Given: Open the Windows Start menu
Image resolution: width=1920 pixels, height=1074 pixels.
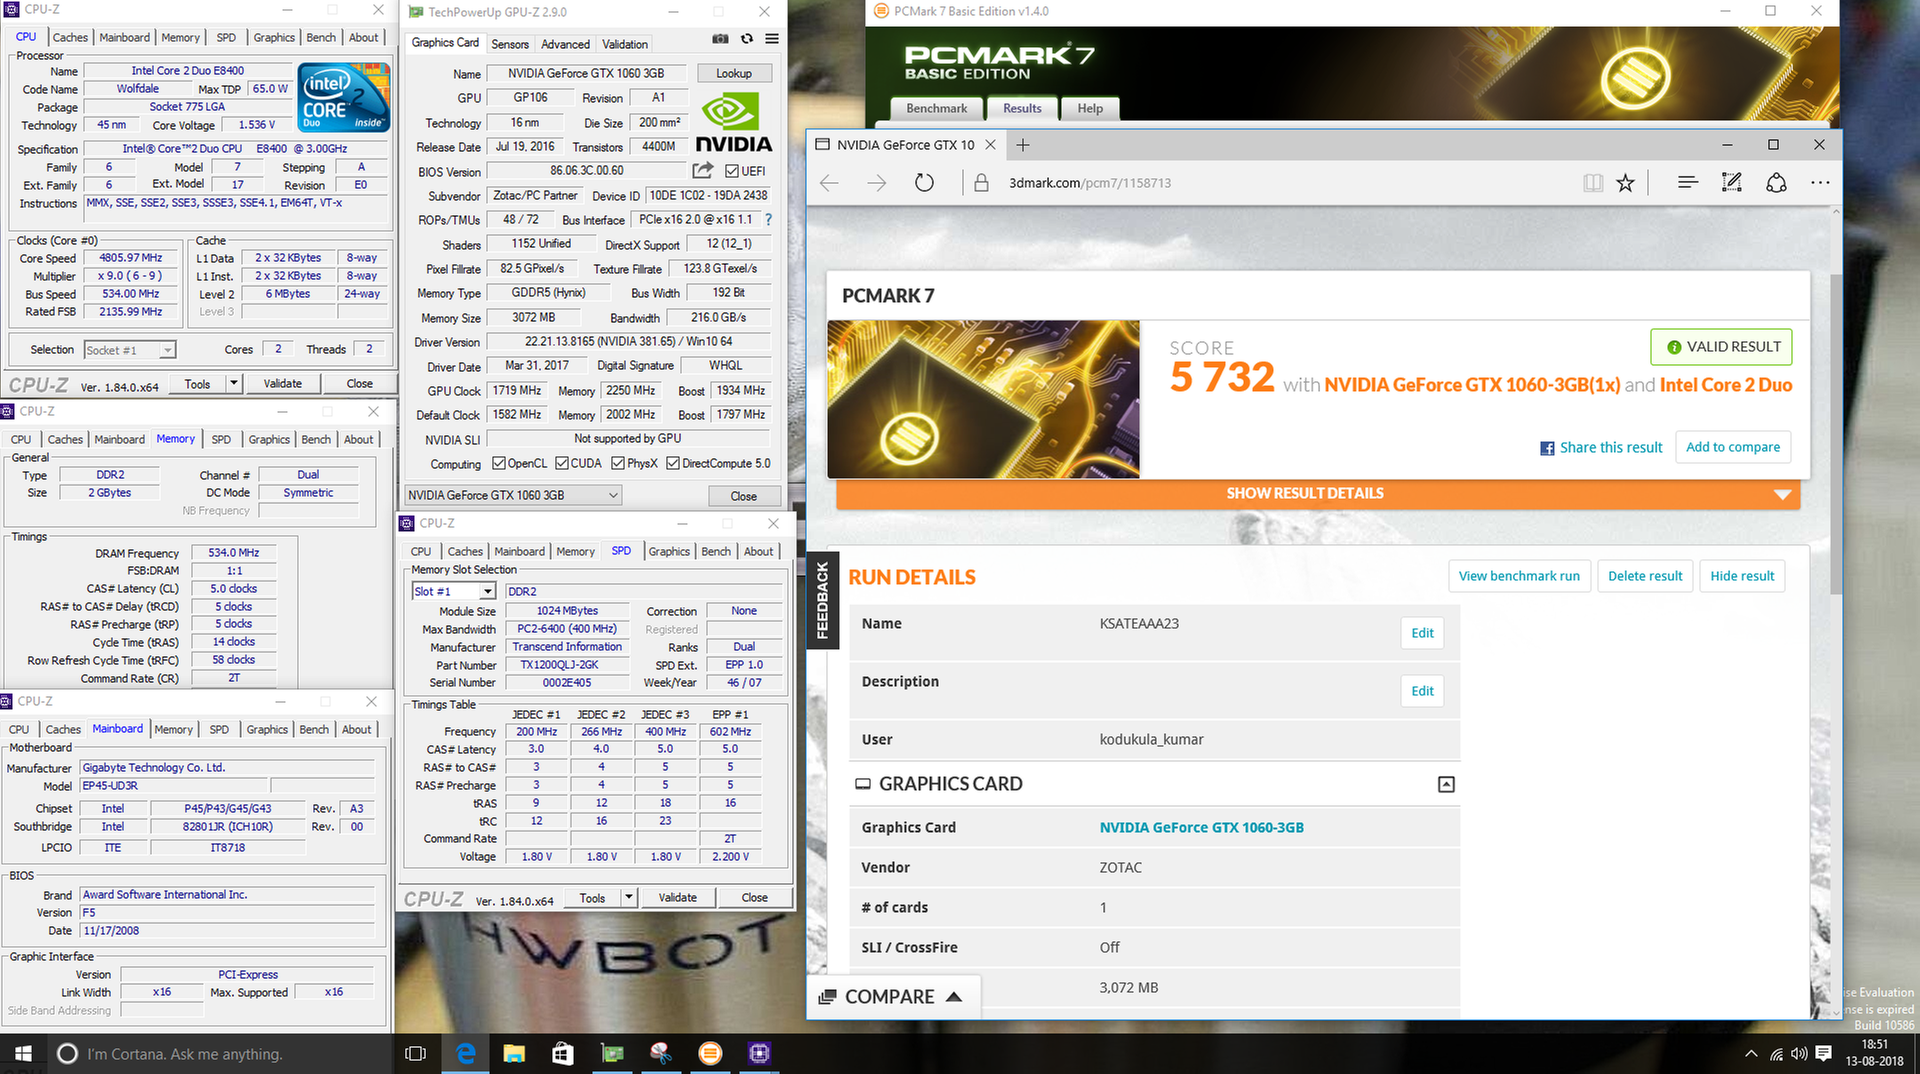Looking at the screenshot, I should pos(23,1054).
